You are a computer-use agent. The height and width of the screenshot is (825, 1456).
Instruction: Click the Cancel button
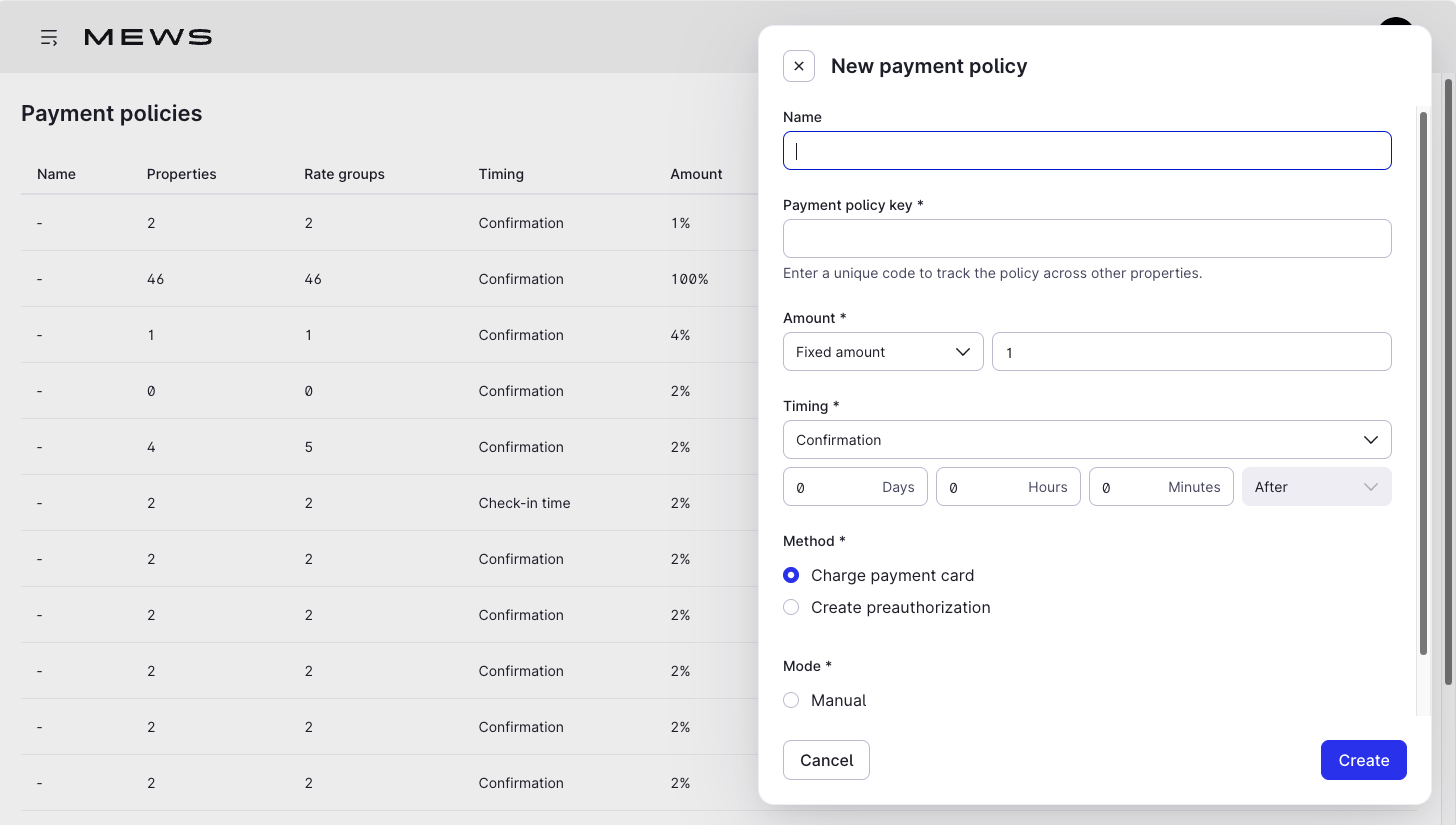[x=826, y=760]
